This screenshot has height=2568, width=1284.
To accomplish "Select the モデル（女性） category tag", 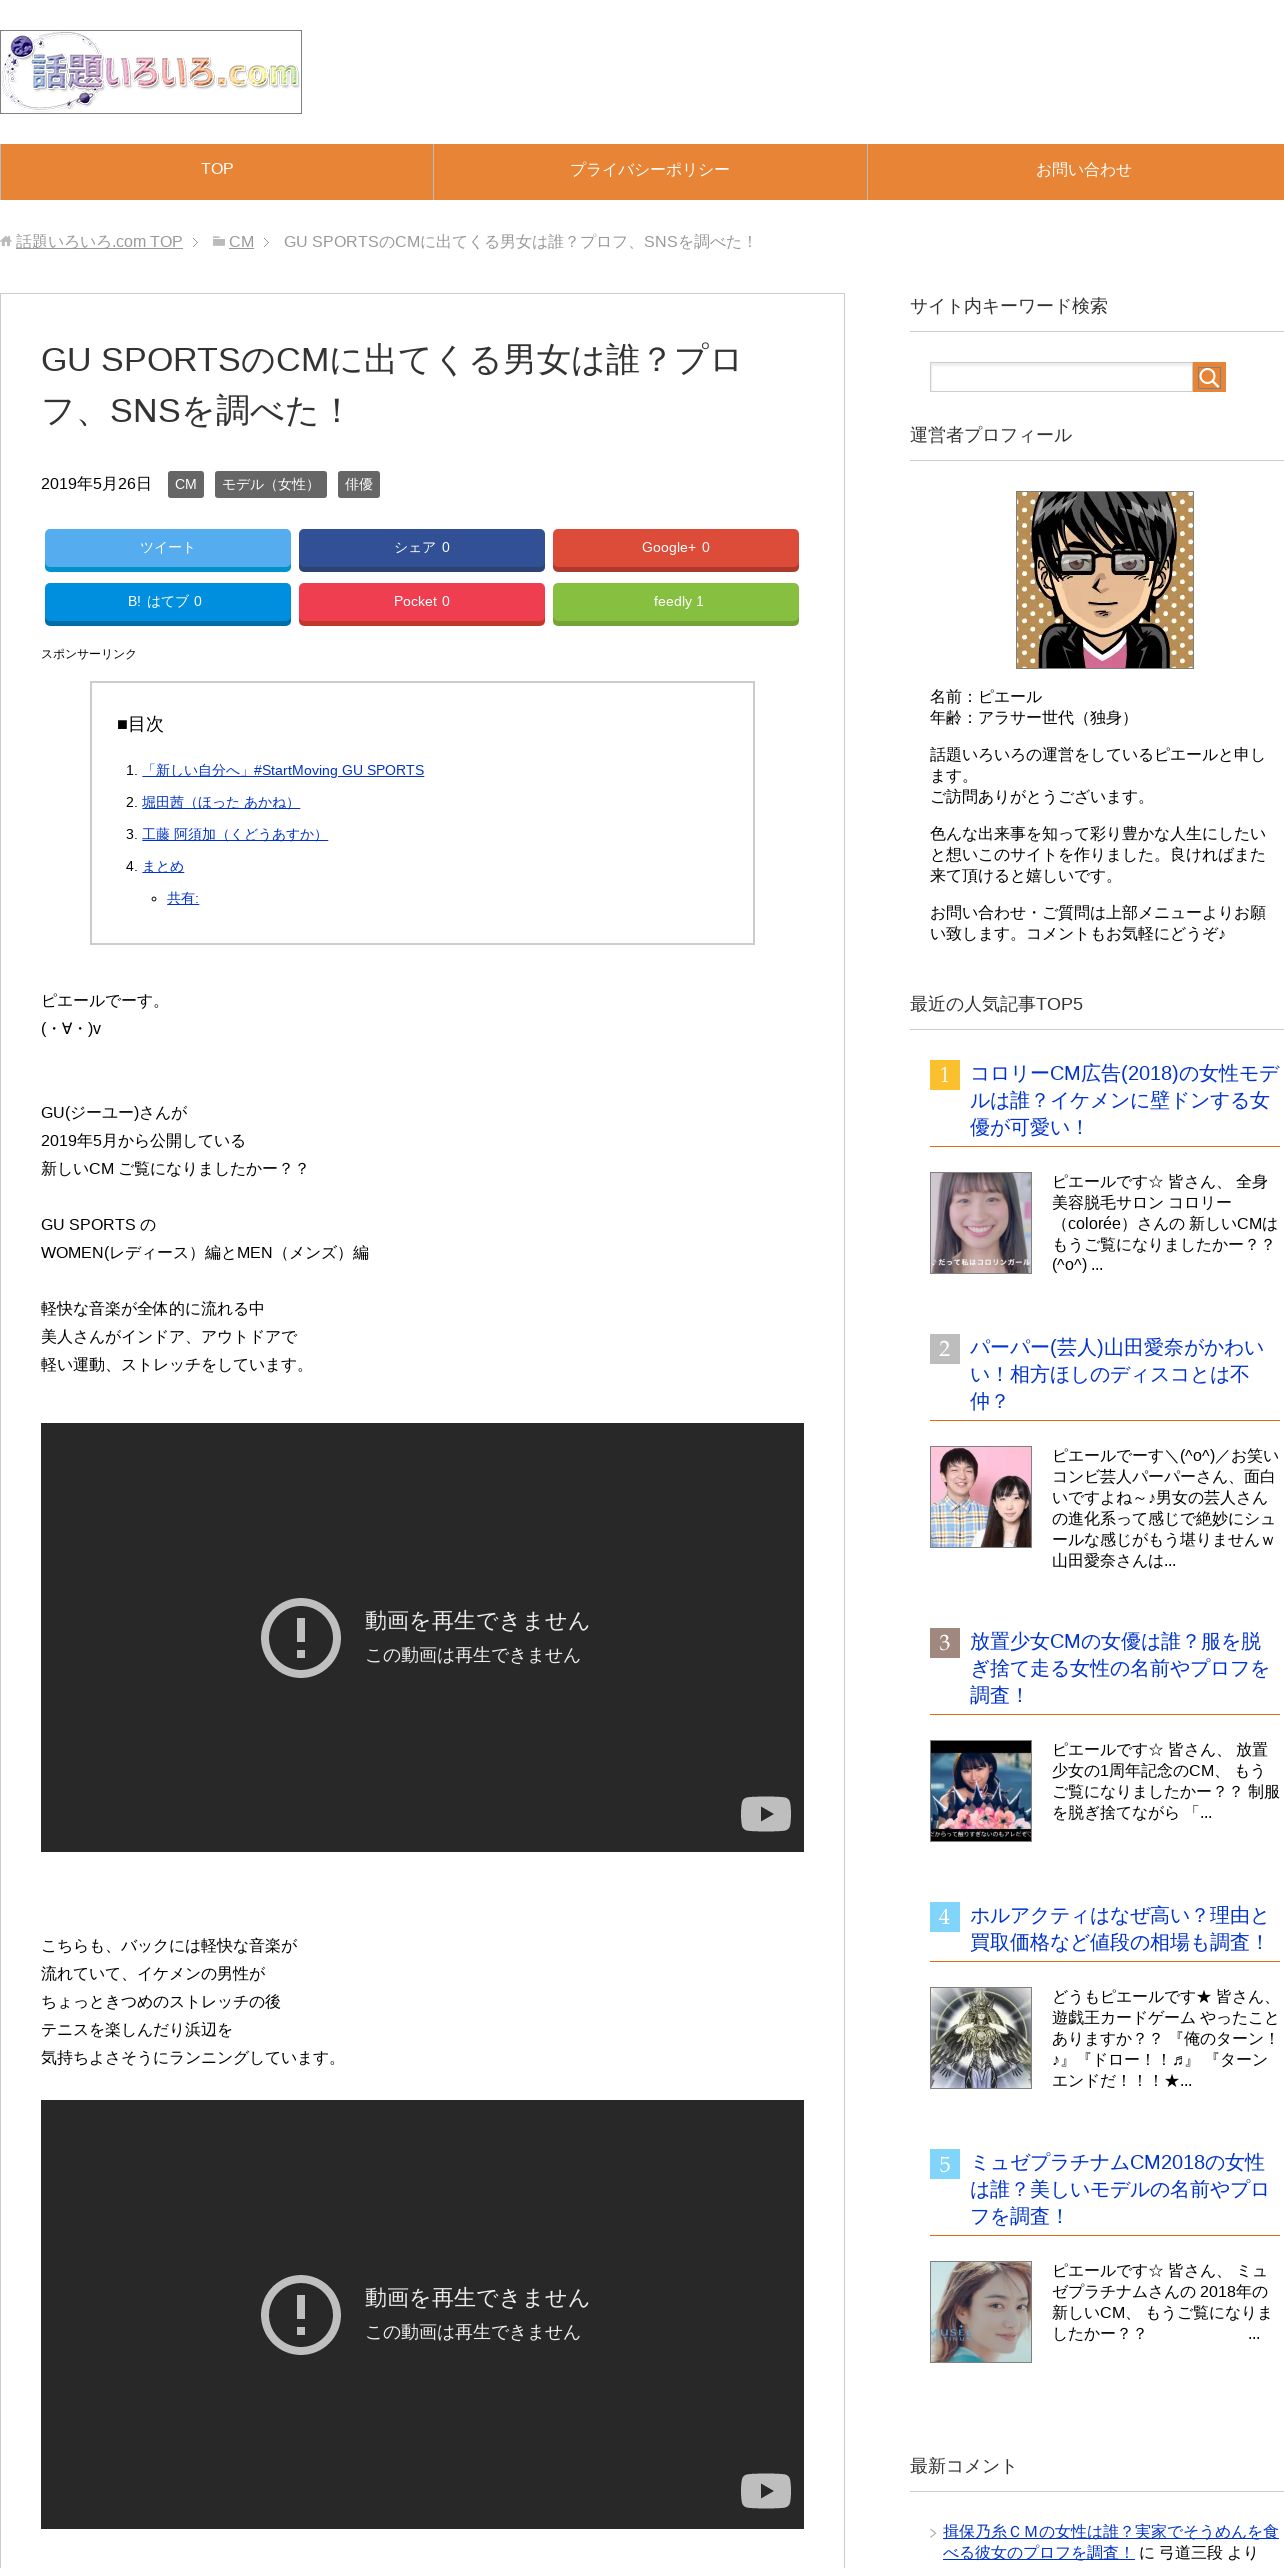I will pyautogui.click(x=271, y=485).
